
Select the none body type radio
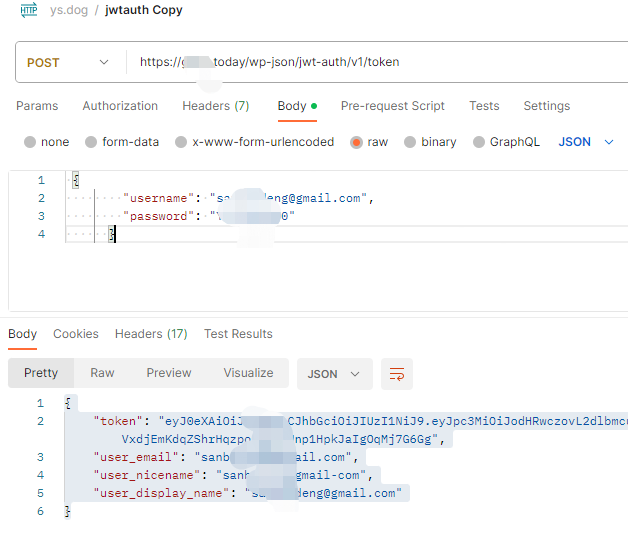click(30, 142)
